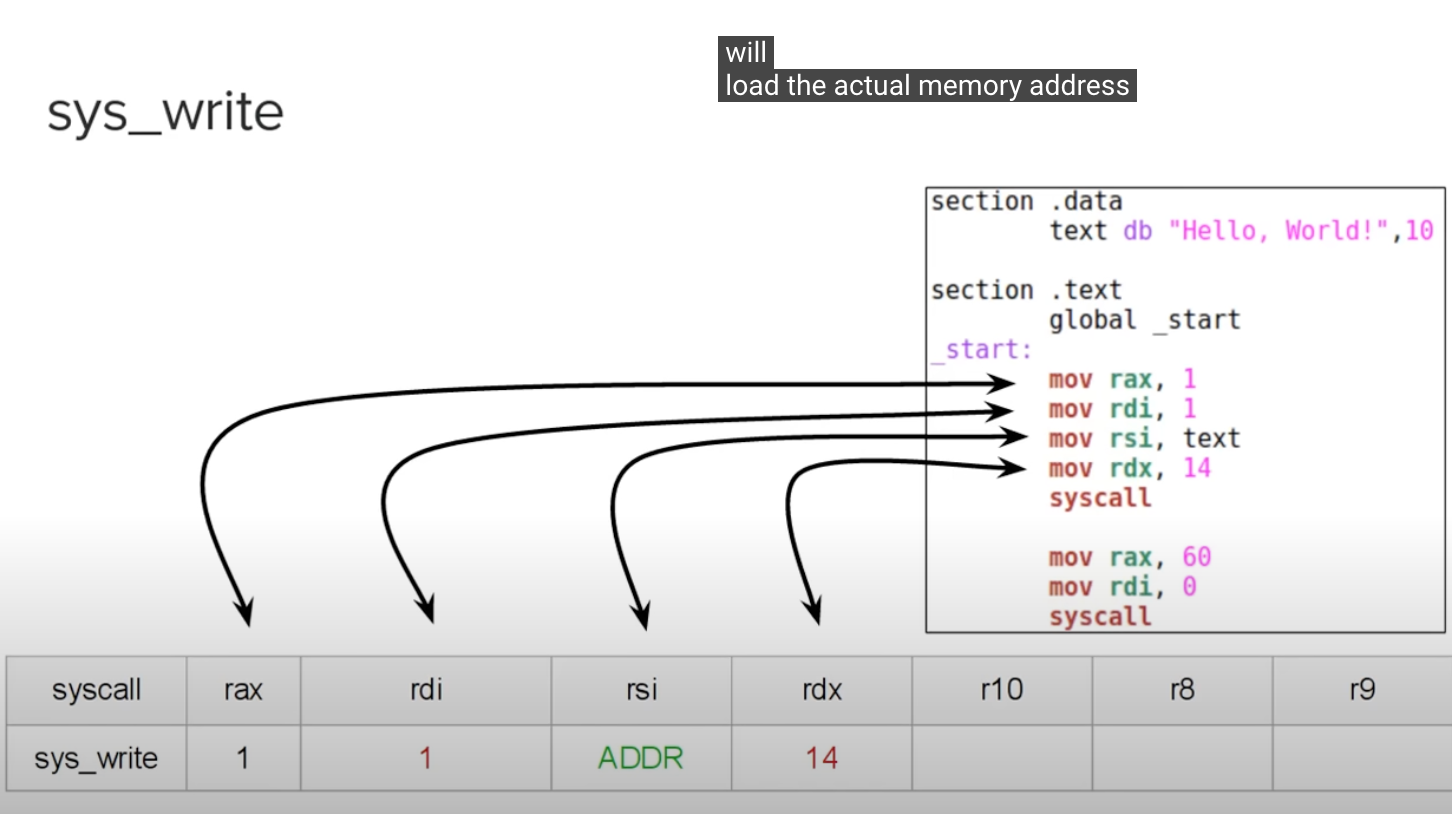Click the 'r8' column header

click(1182, 690)
